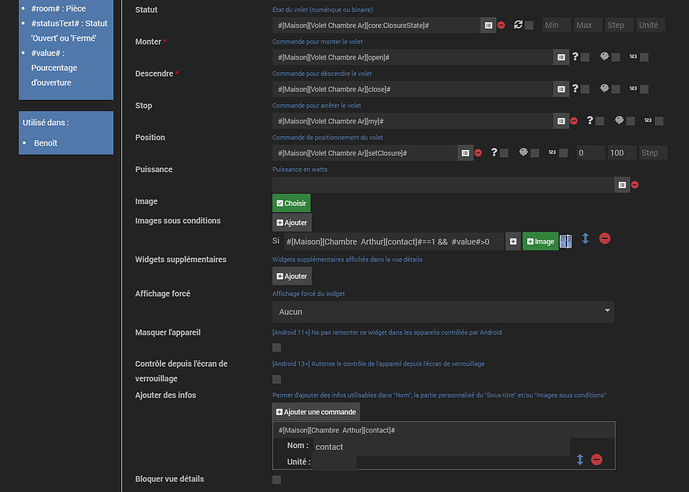Click the Chambre Arthur contact command text
This screenshot has width=689, height=492.
tap(337, 430)
